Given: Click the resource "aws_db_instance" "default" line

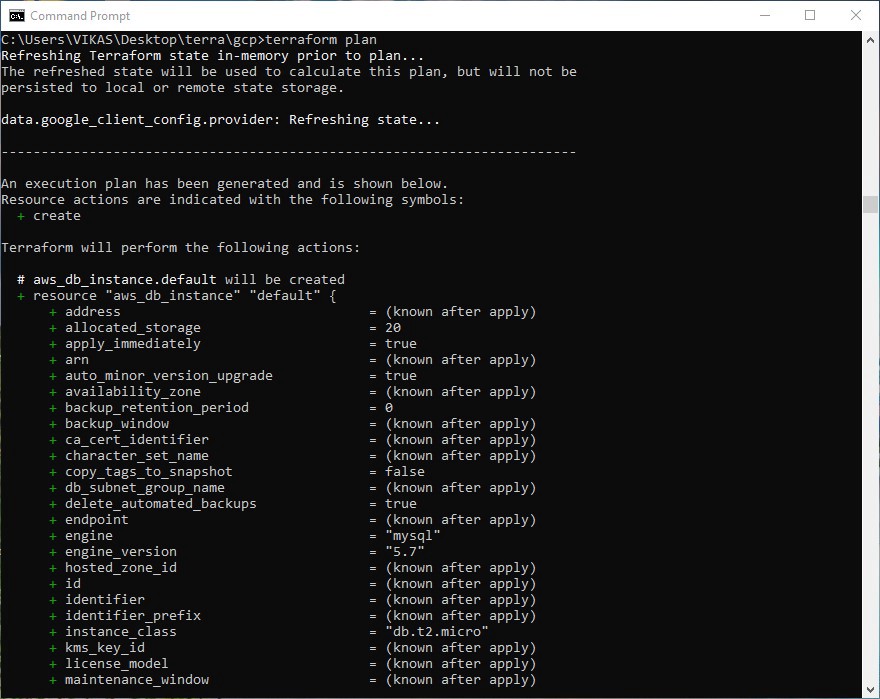Looking at the screenshot, I should (x=177, y=295).
